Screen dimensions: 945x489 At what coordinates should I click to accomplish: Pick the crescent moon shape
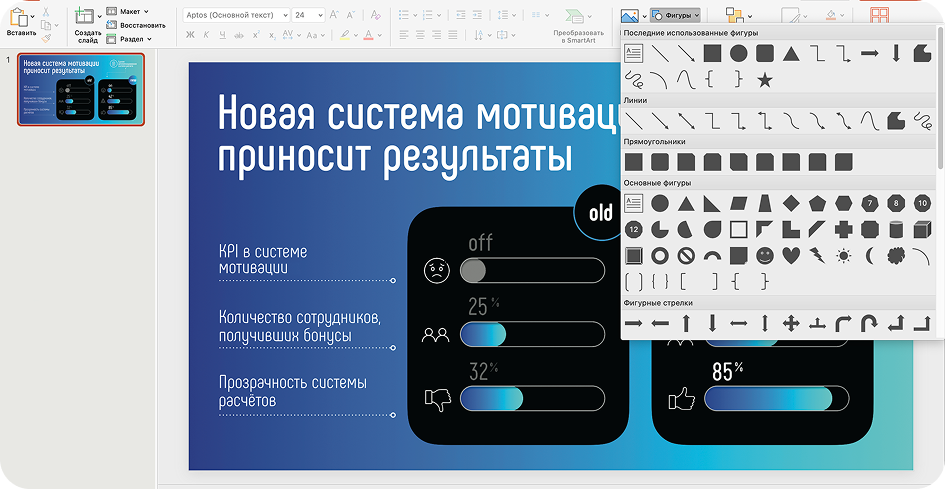pos(869,255)
